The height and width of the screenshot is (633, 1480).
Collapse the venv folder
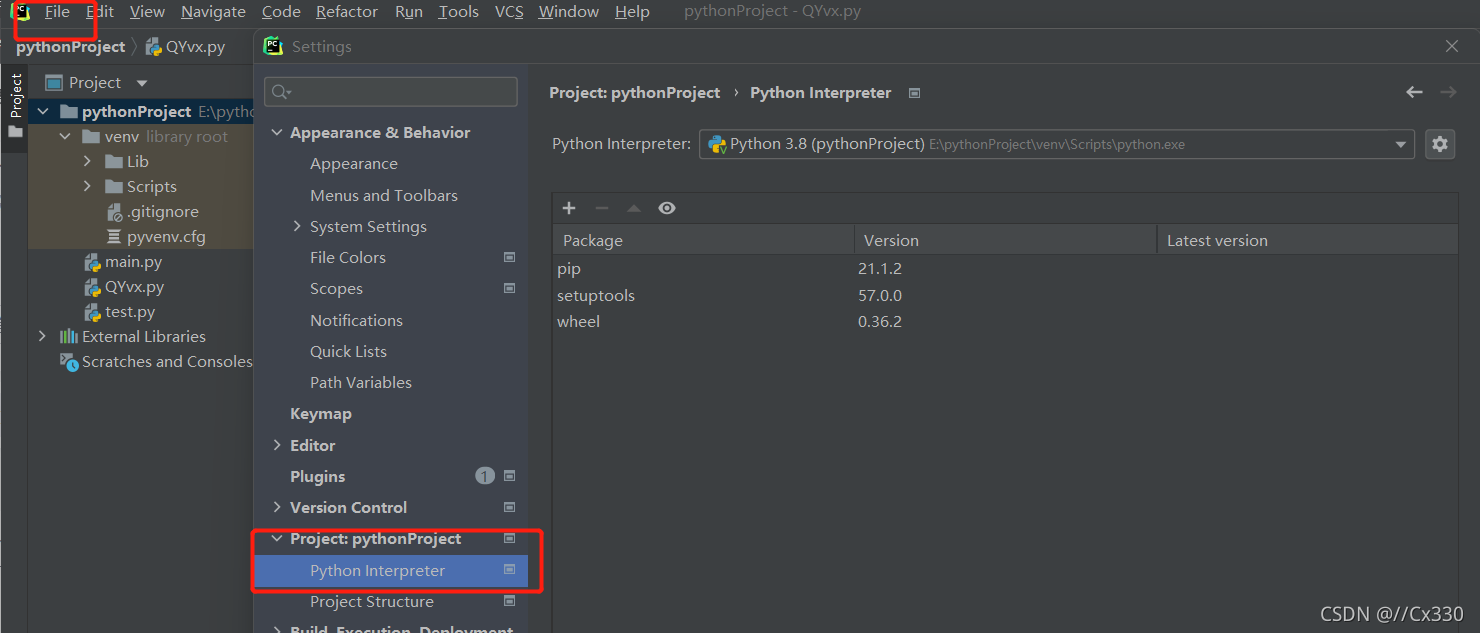65,137
